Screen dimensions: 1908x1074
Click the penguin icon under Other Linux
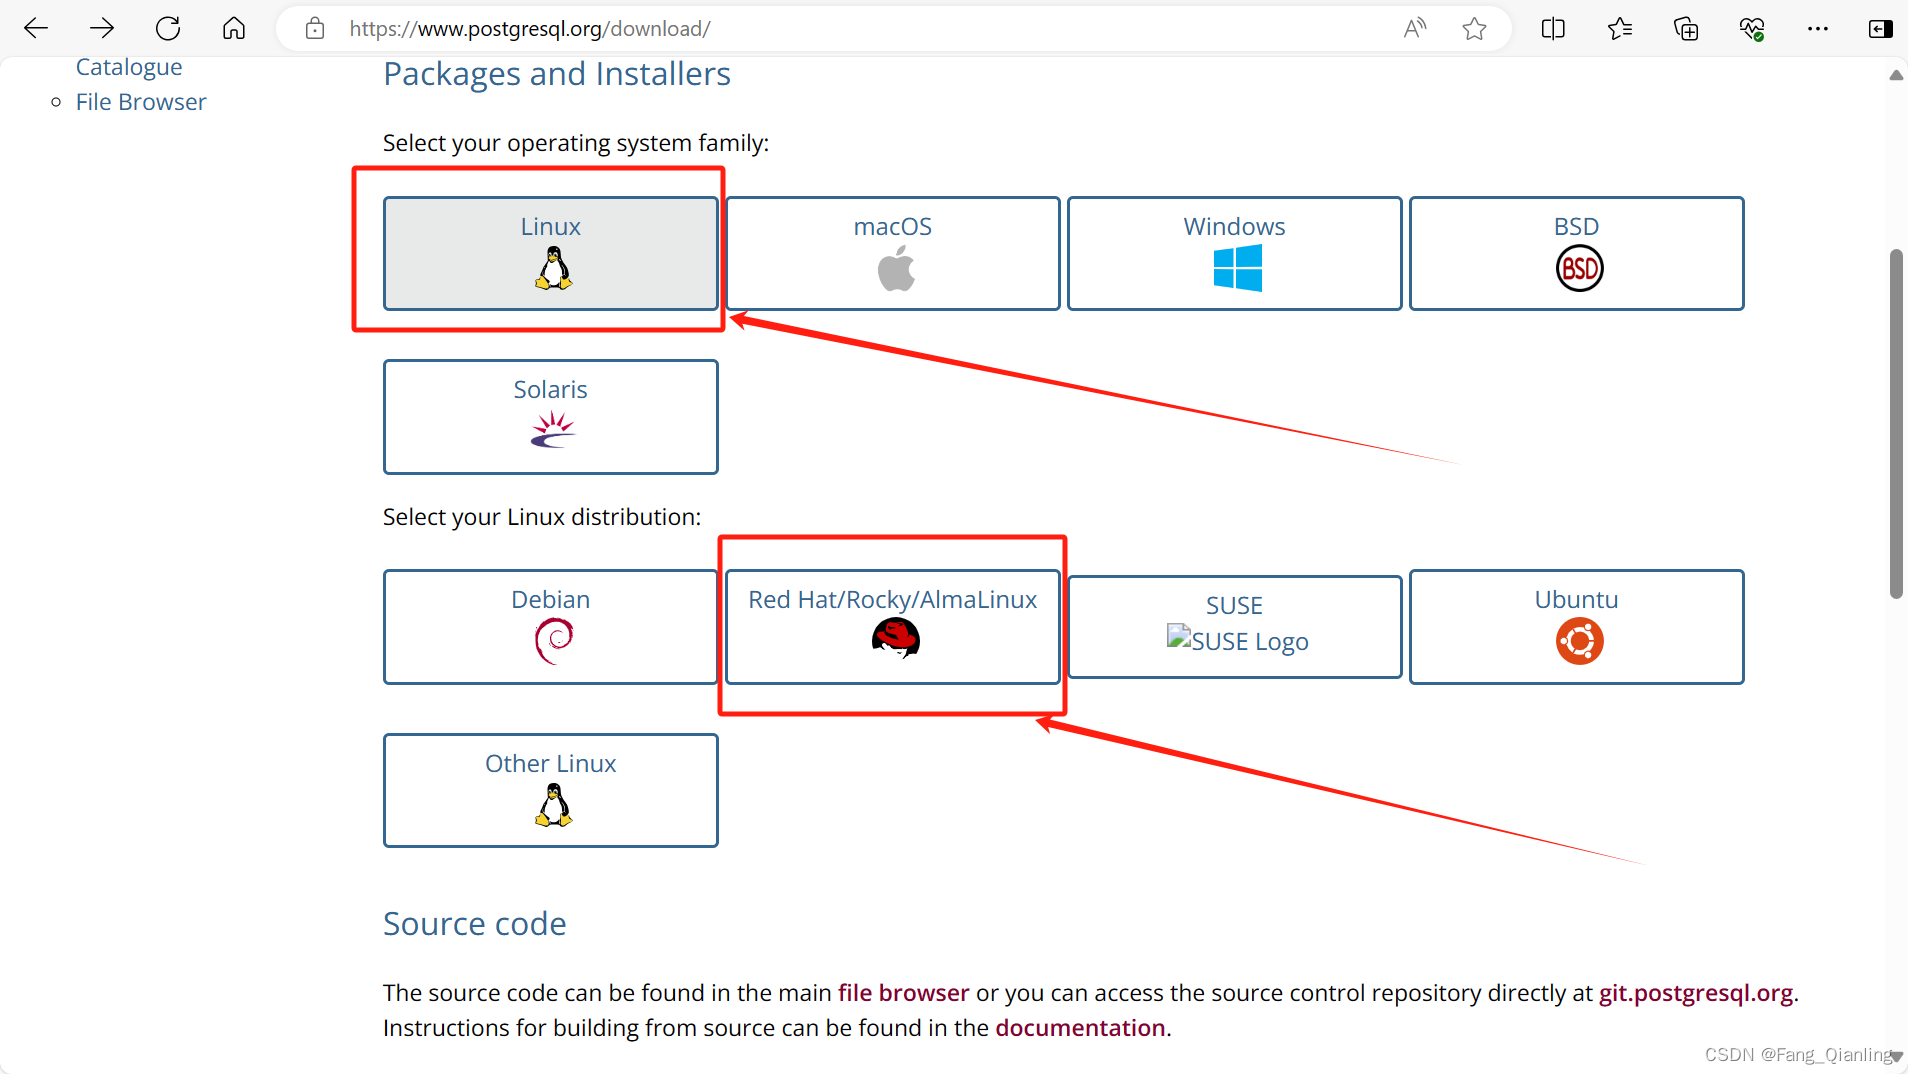pyautogui.click(x=553, y=805)
